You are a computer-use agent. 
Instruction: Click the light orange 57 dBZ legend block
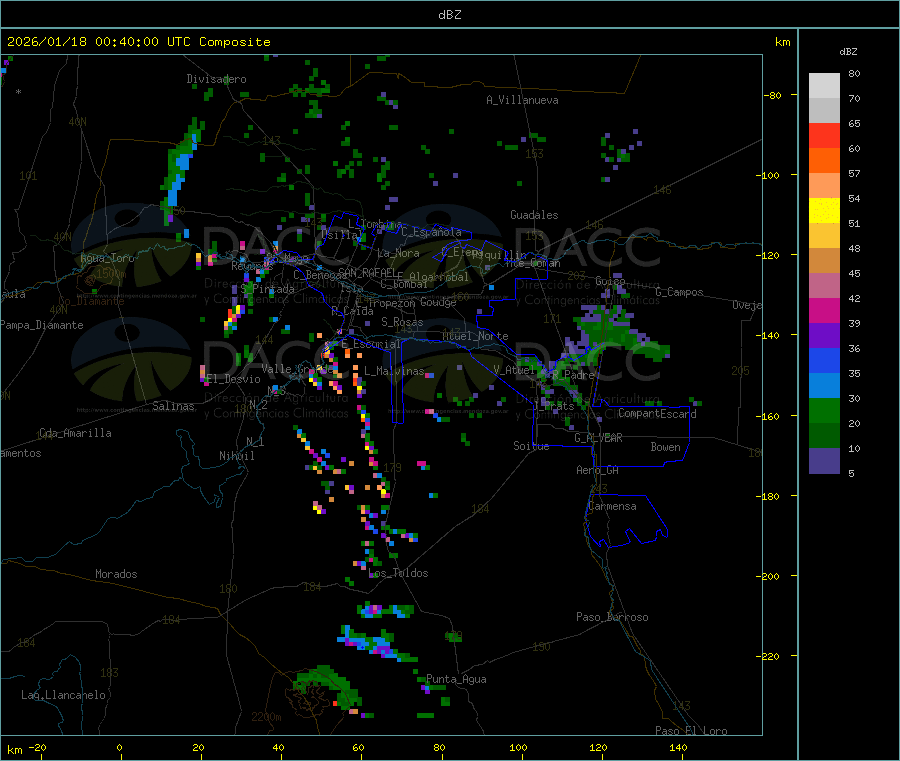click(x=824, y=185)
